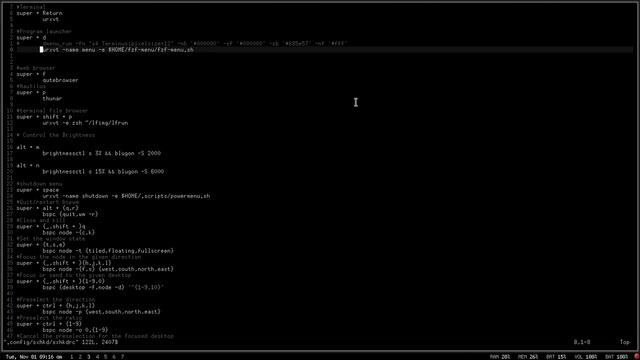Click the VOL volume indicator
The height and width of the screenshot is (360, 640).
tap(586, 357)
